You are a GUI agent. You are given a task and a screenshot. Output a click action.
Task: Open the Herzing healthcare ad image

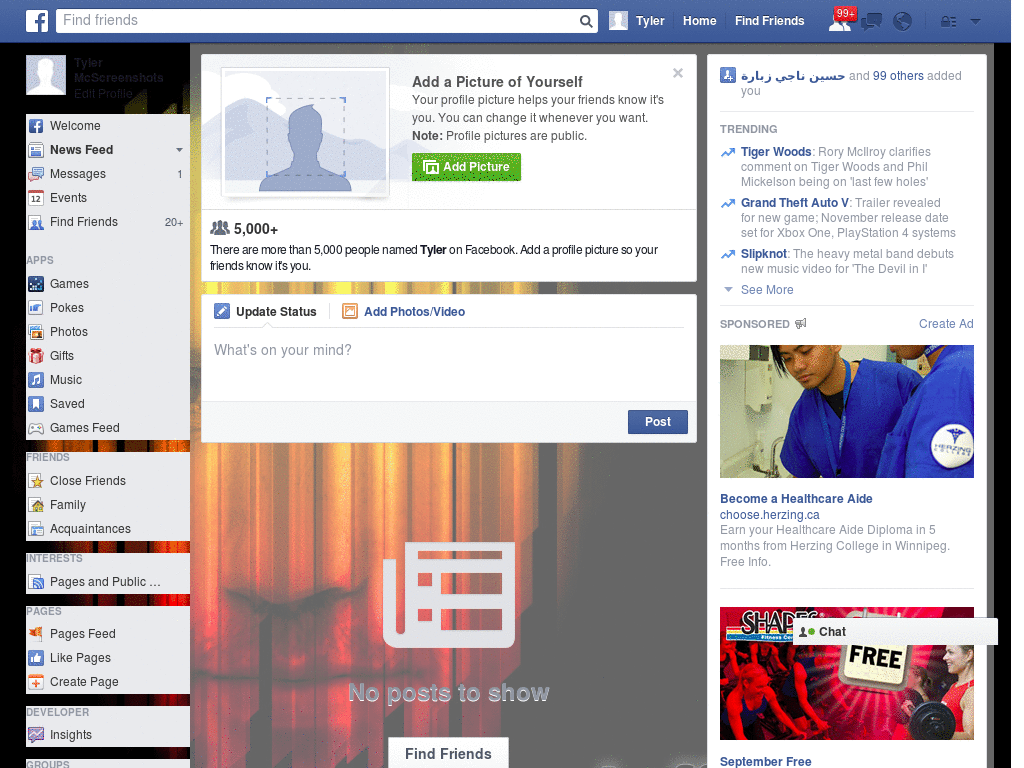tap(846, 411)
